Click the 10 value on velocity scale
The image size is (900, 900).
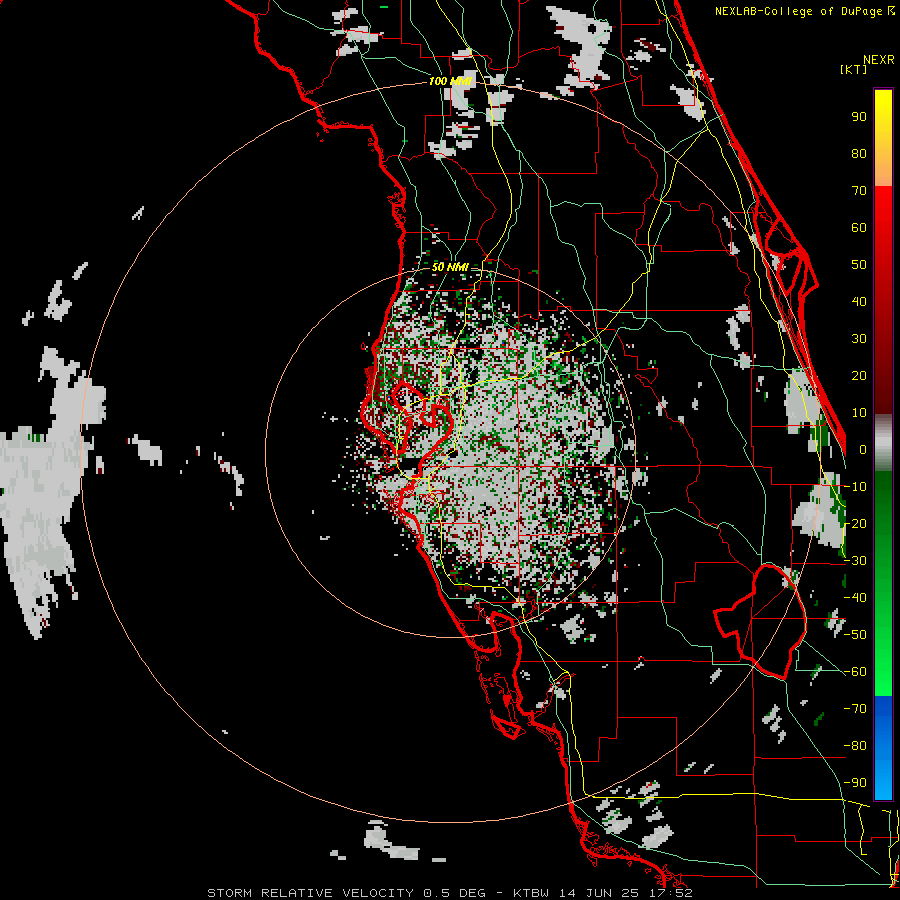click(859, 413)
